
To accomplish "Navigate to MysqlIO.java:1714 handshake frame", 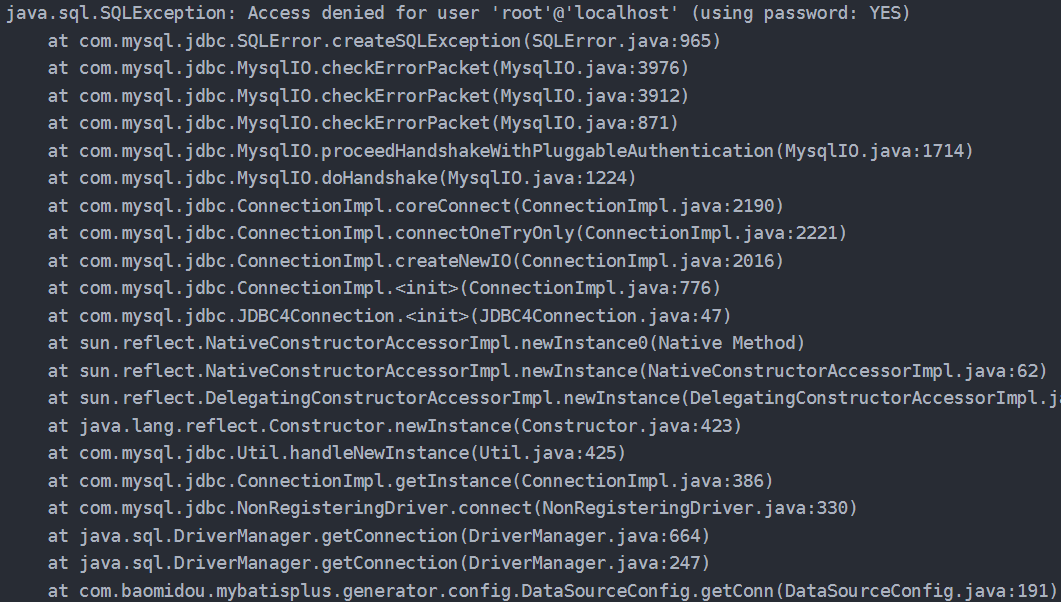I will [873, 151].
